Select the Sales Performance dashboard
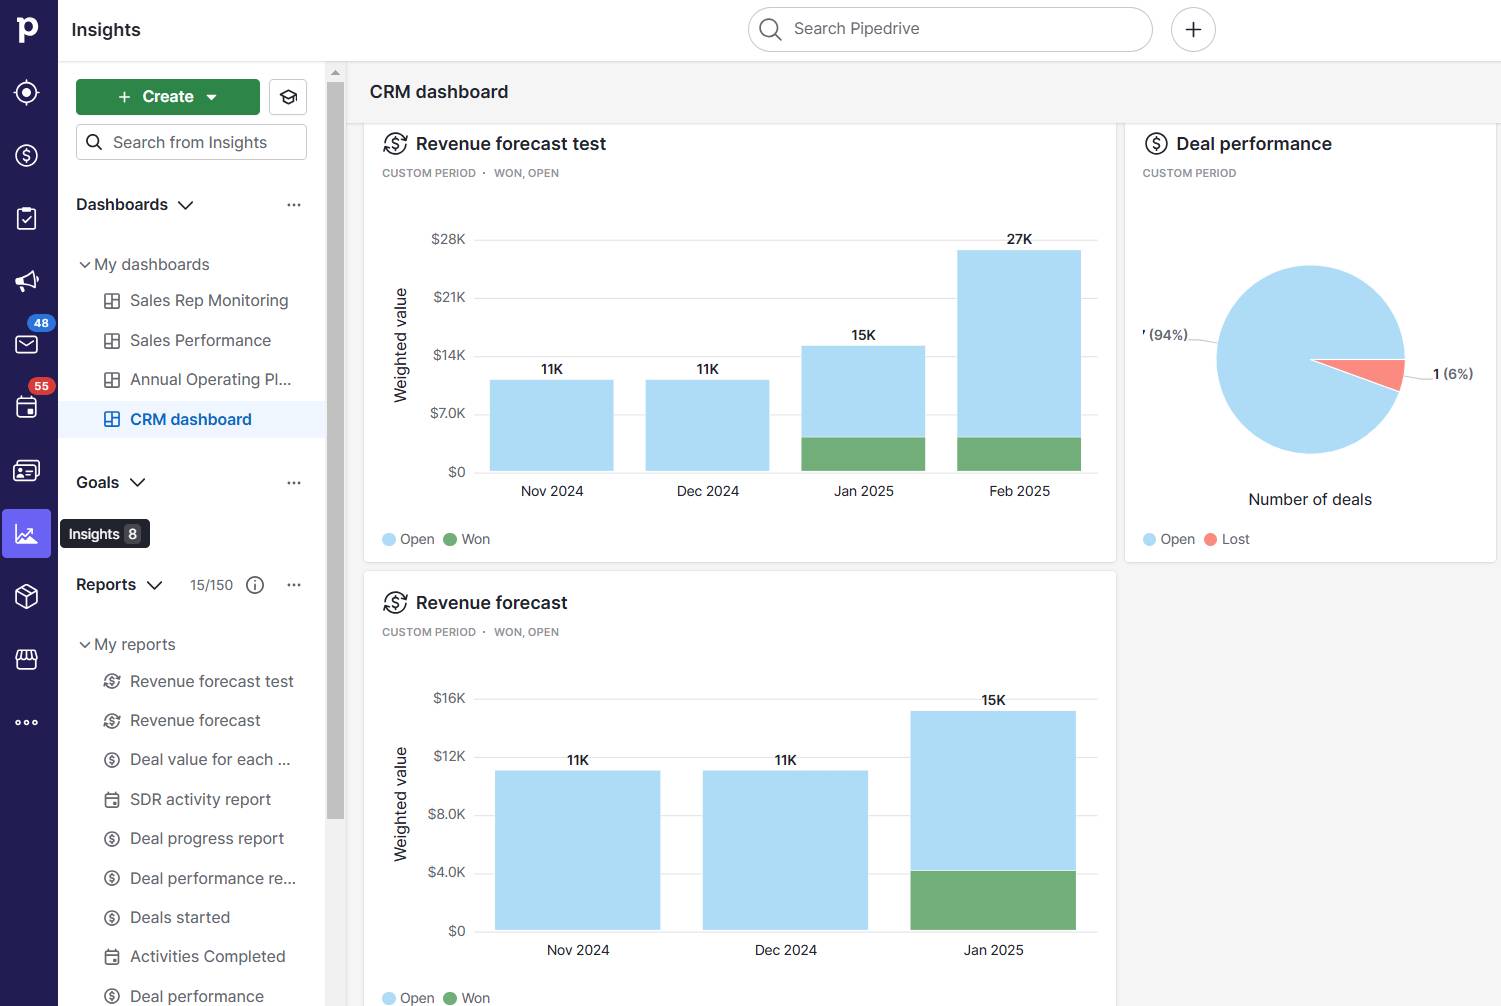 (200, 340)
